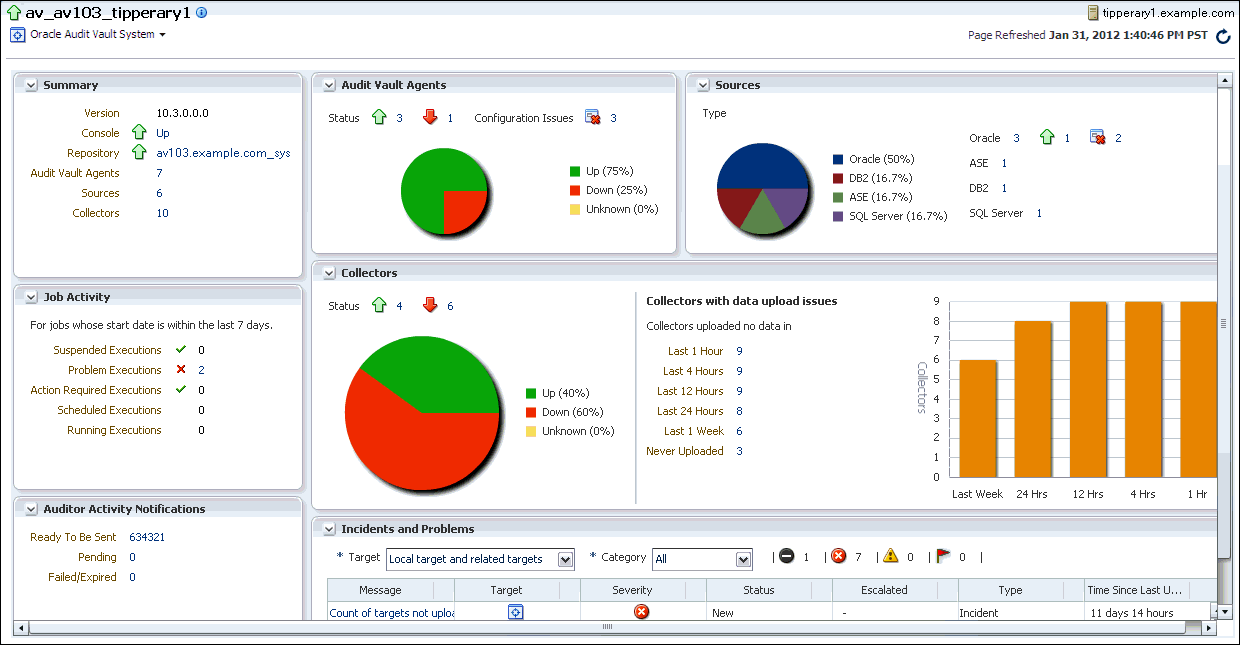This screenshot has width=1240, height=645.
Task: Click the horizontal scrollbar thumb at bottom
Action: tap(607, 627)
